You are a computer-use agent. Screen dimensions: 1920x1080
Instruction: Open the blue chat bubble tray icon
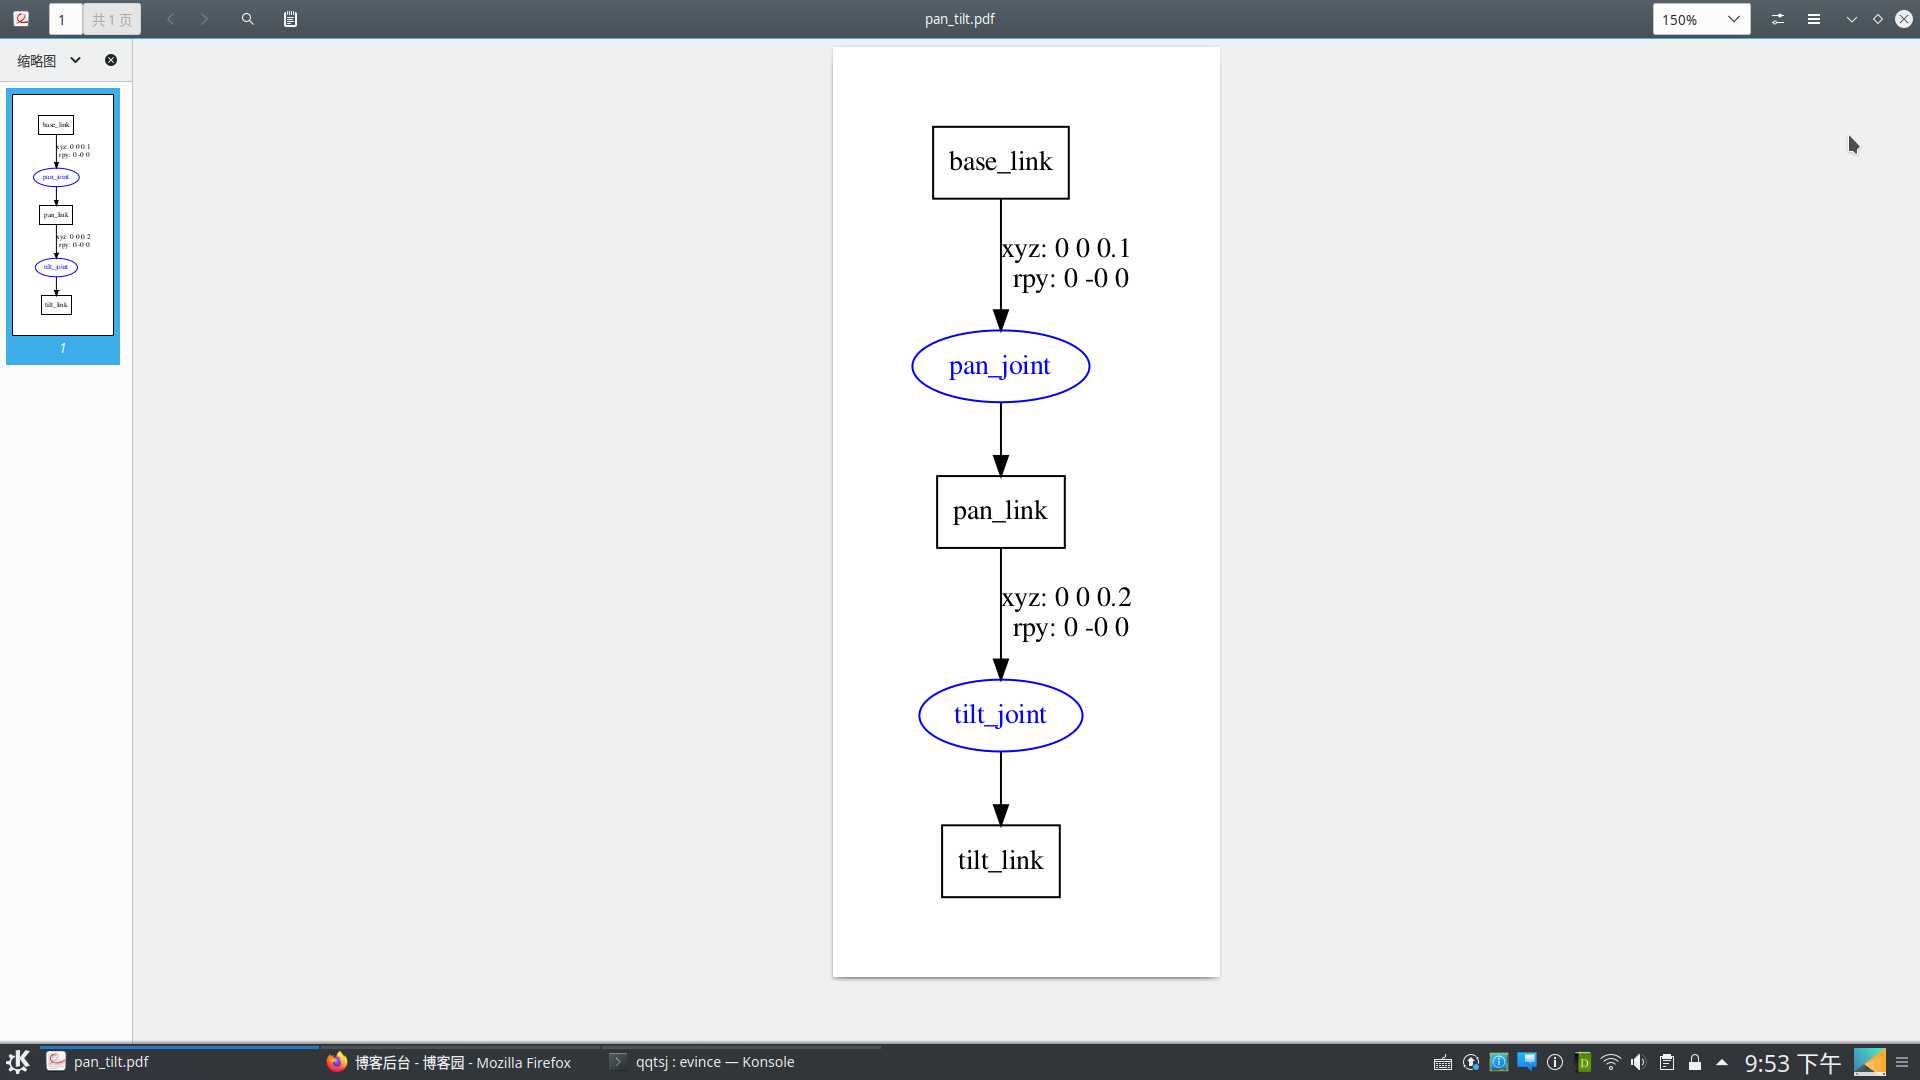coord(1527,1062)
